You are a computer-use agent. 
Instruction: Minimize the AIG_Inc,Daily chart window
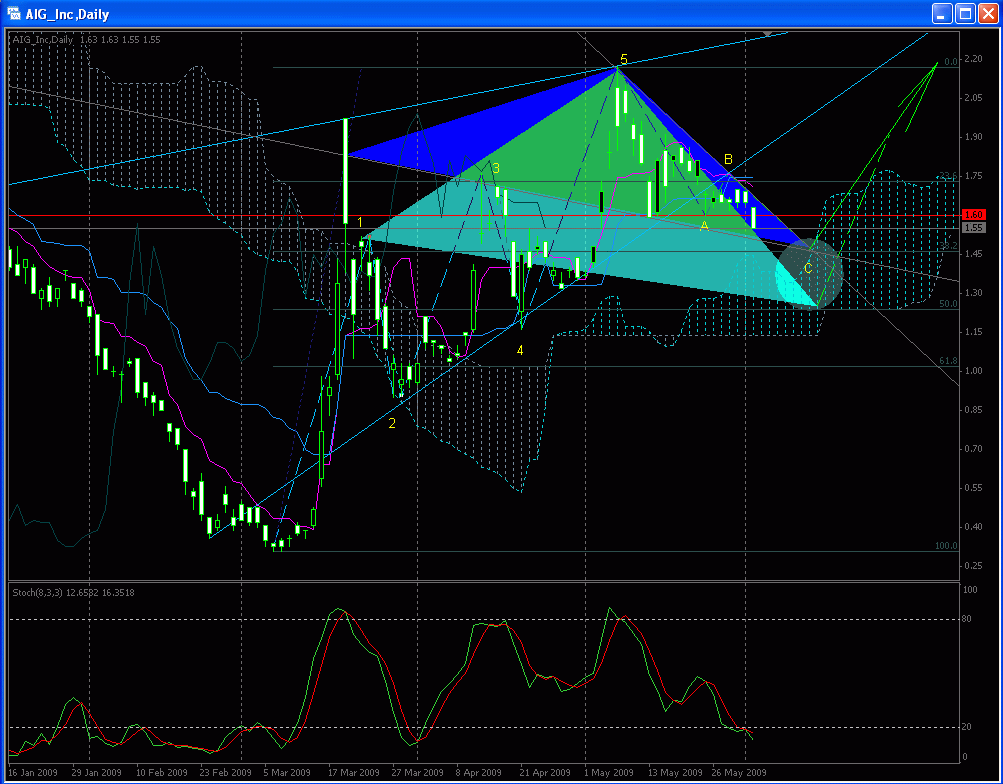tap(942, 13)
